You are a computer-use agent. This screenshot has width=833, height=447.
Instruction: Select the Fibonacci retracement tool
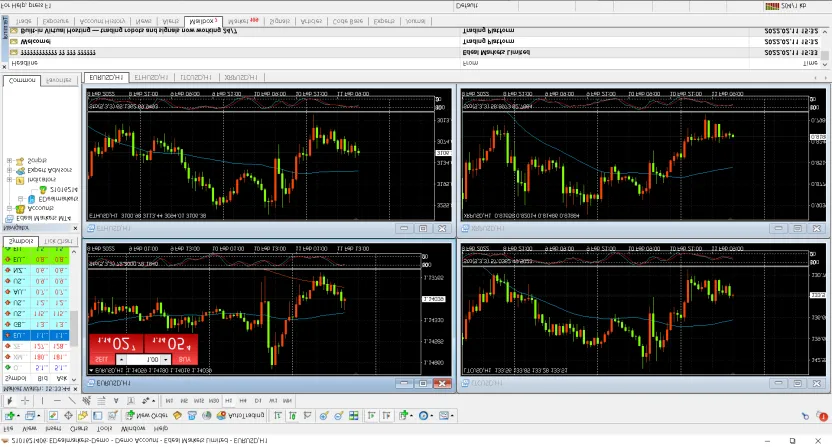(x=101, y=401)
